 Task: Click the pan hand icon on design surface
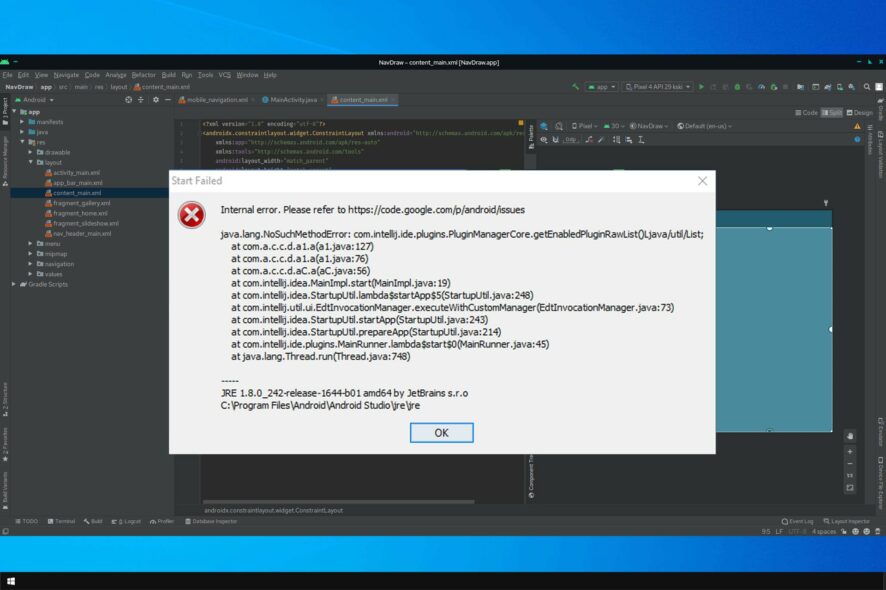[x=850, y=436]
